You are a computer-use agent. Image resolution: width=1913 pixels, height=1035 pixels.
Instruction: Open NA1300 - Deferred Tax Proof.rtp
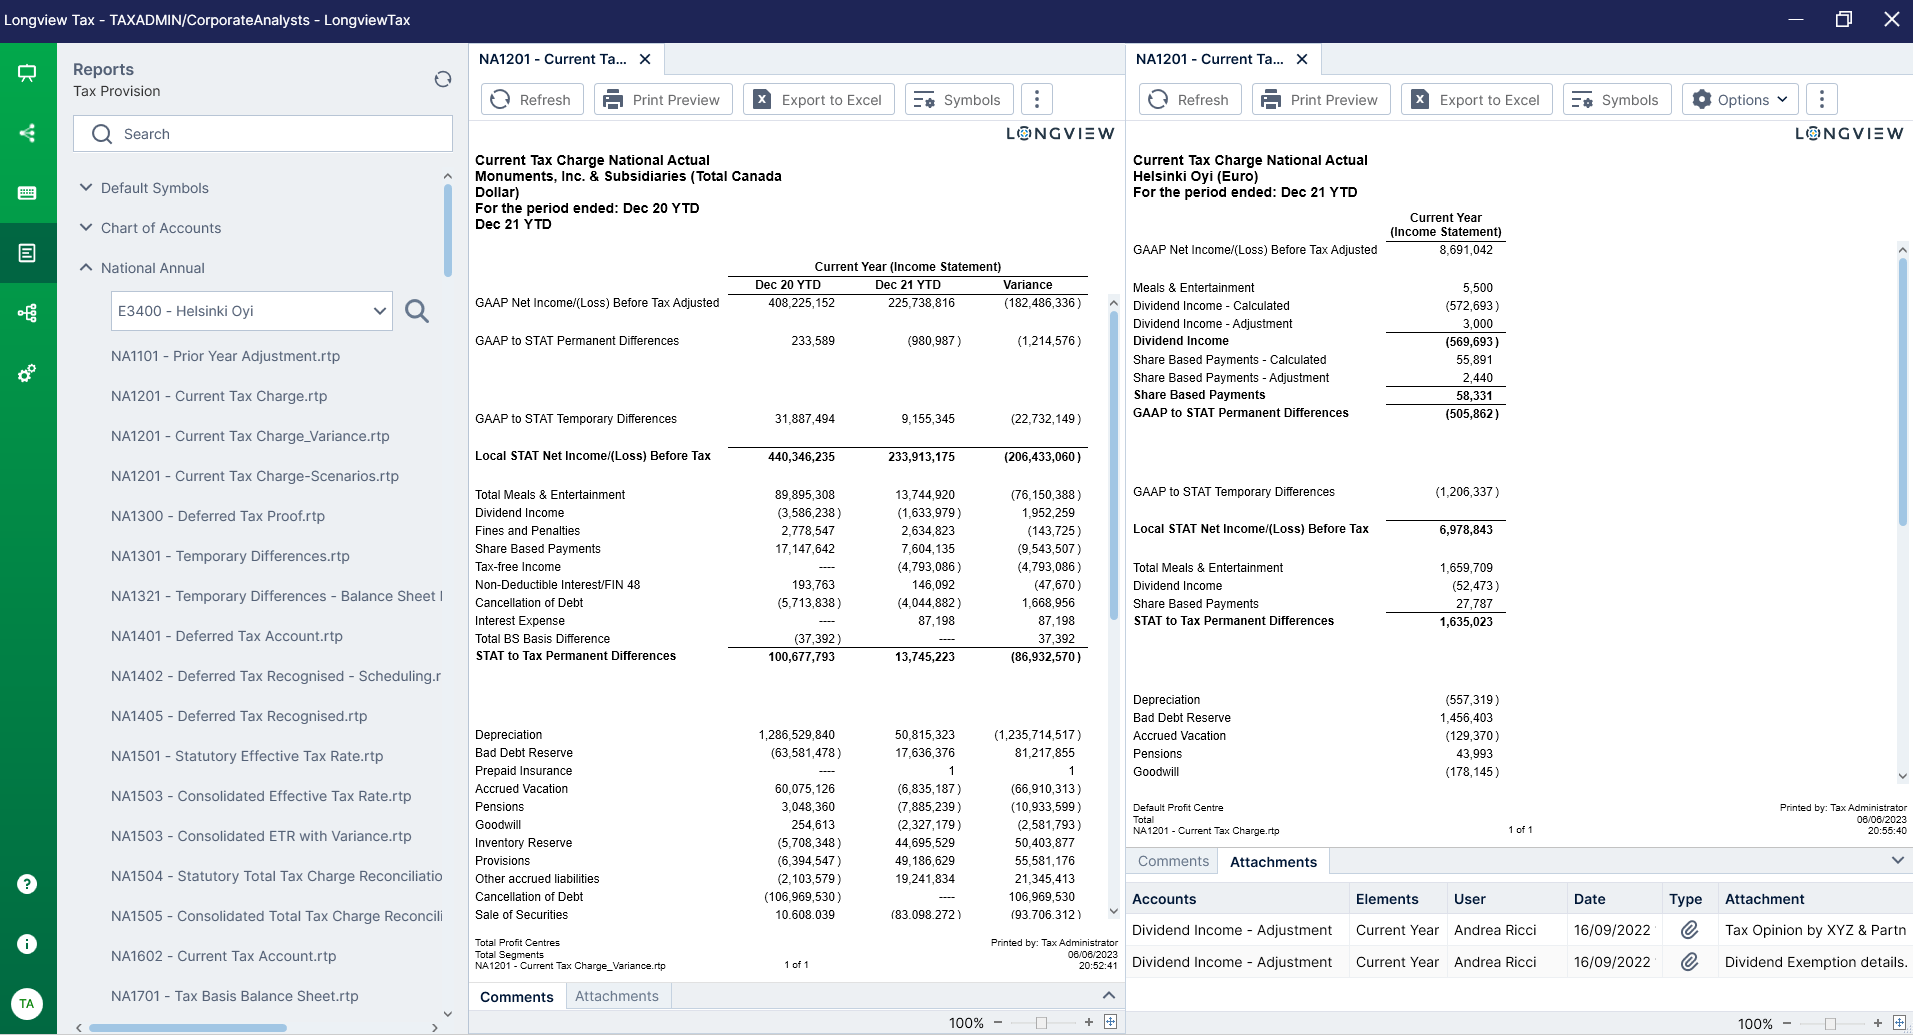tap(218, 516)
